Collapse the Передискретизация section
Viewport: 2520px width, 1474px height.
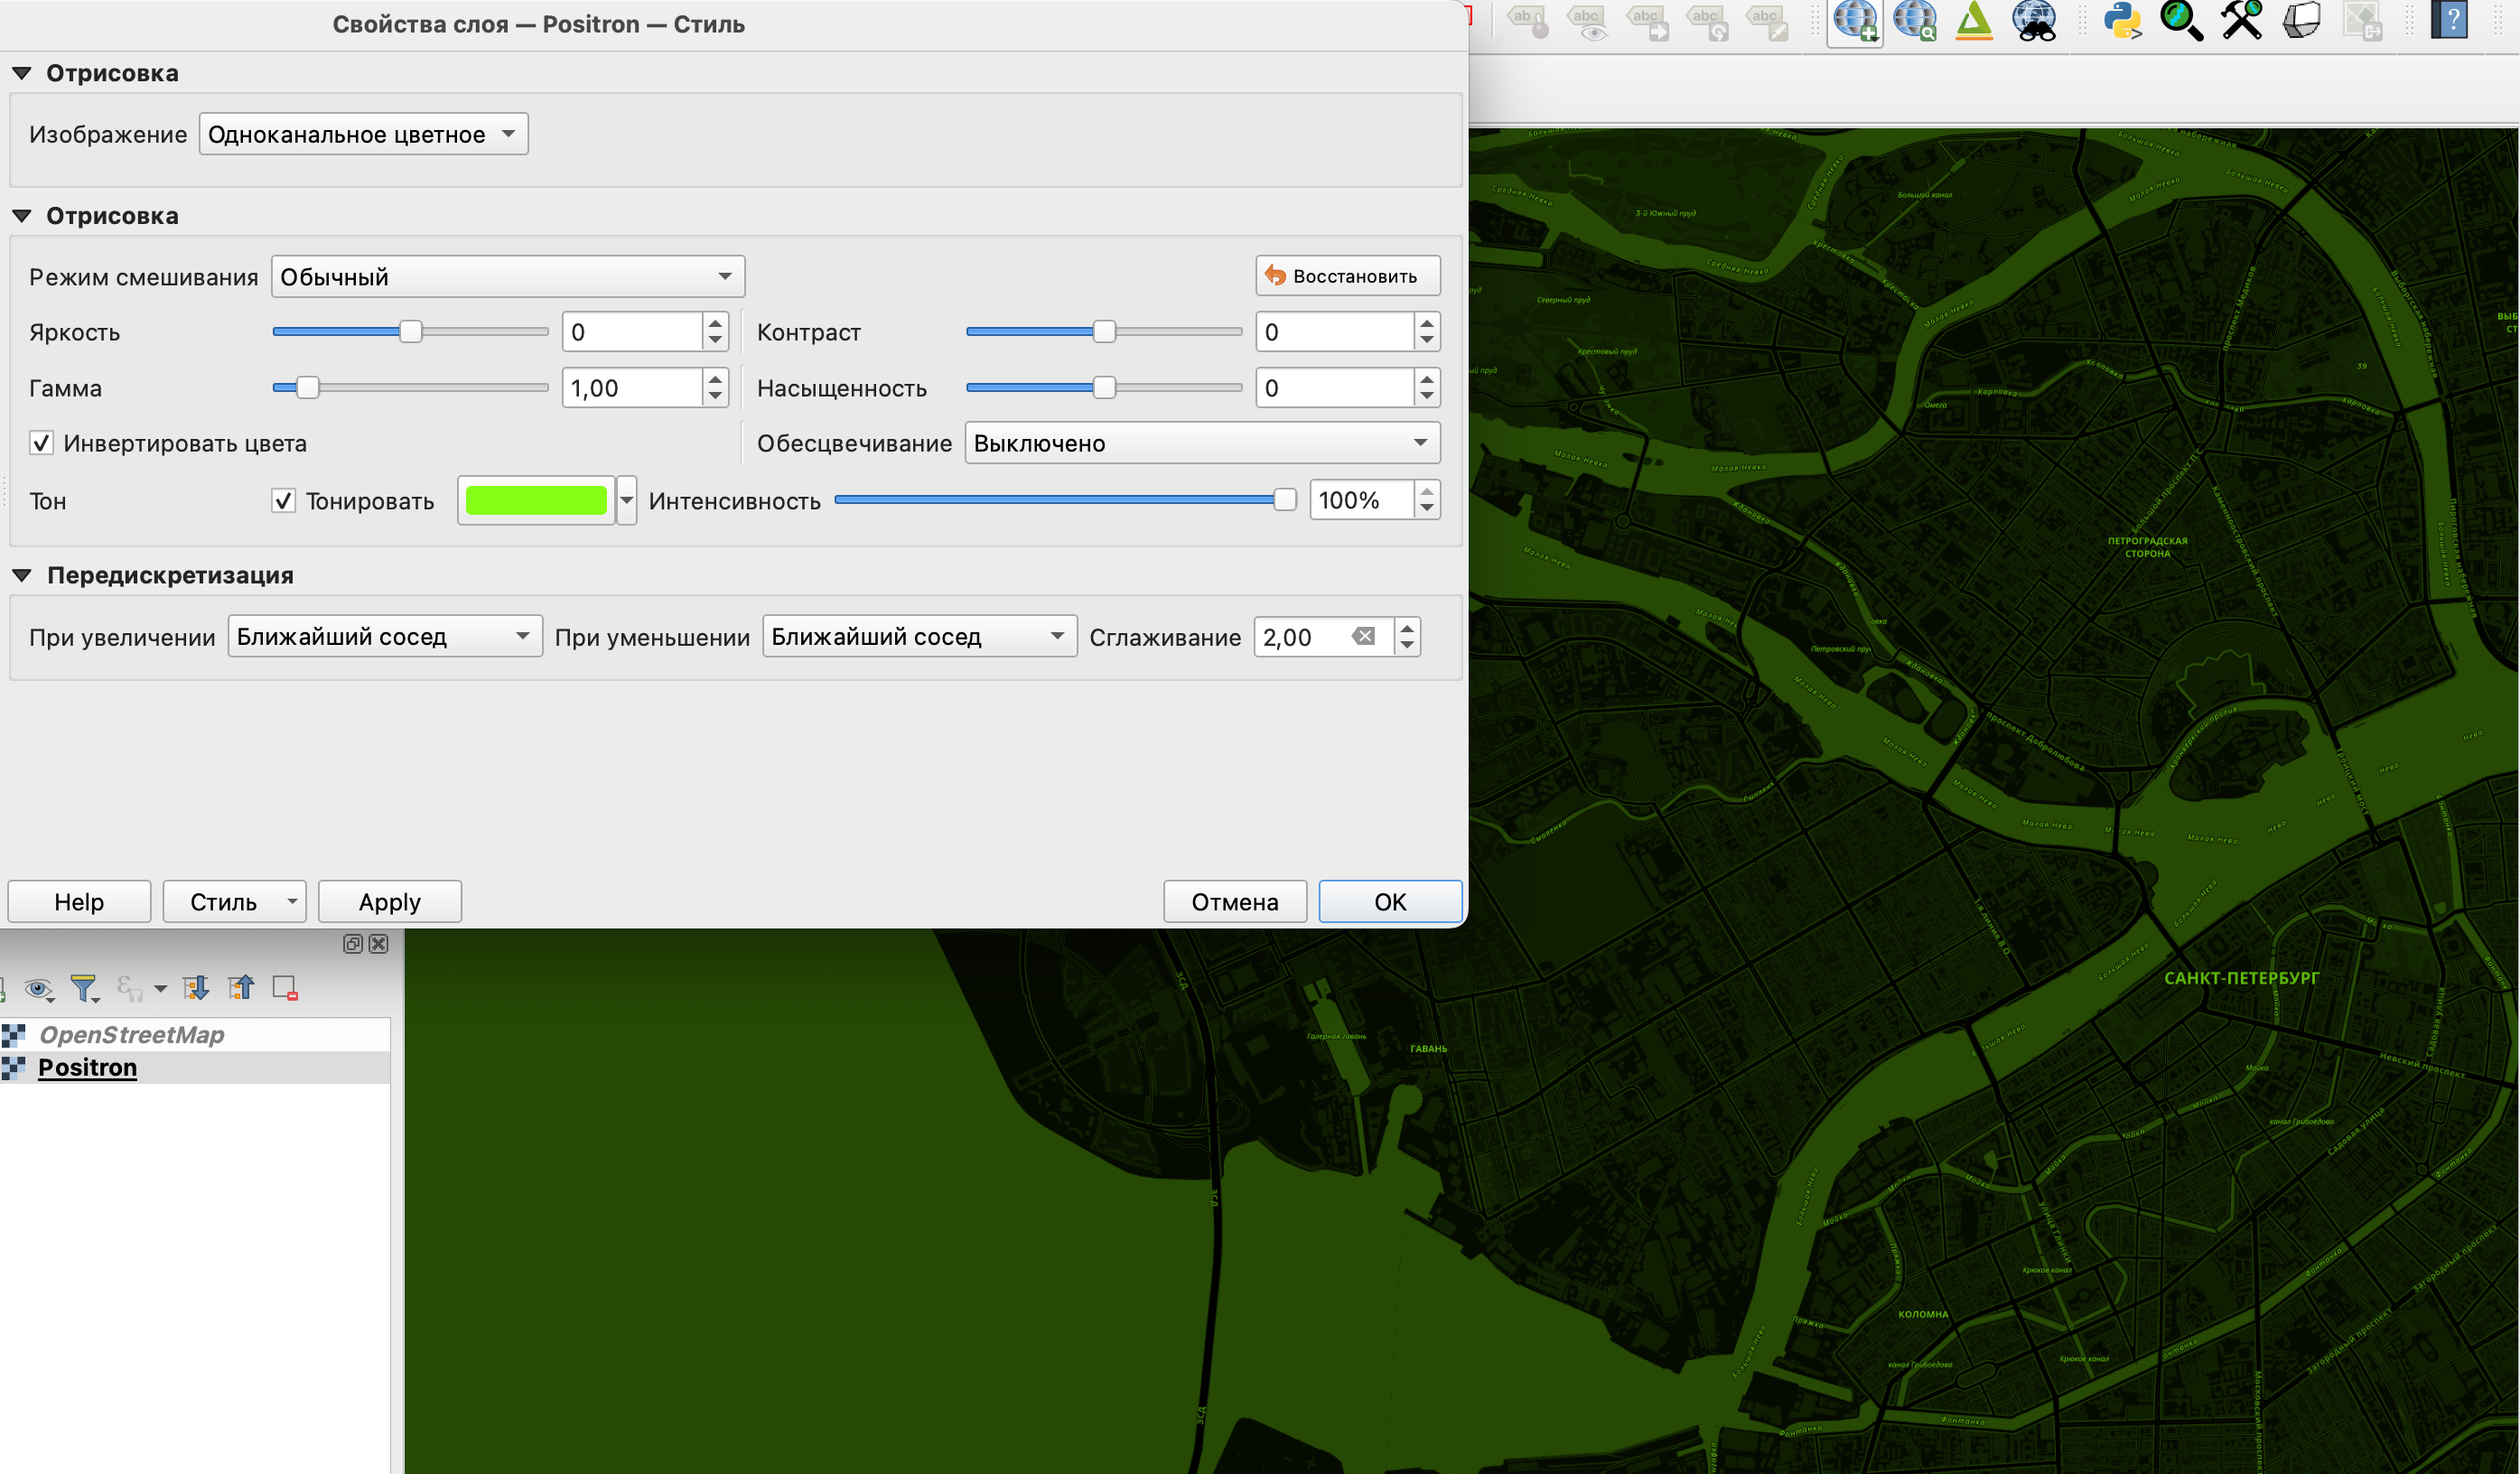(22, 575)
